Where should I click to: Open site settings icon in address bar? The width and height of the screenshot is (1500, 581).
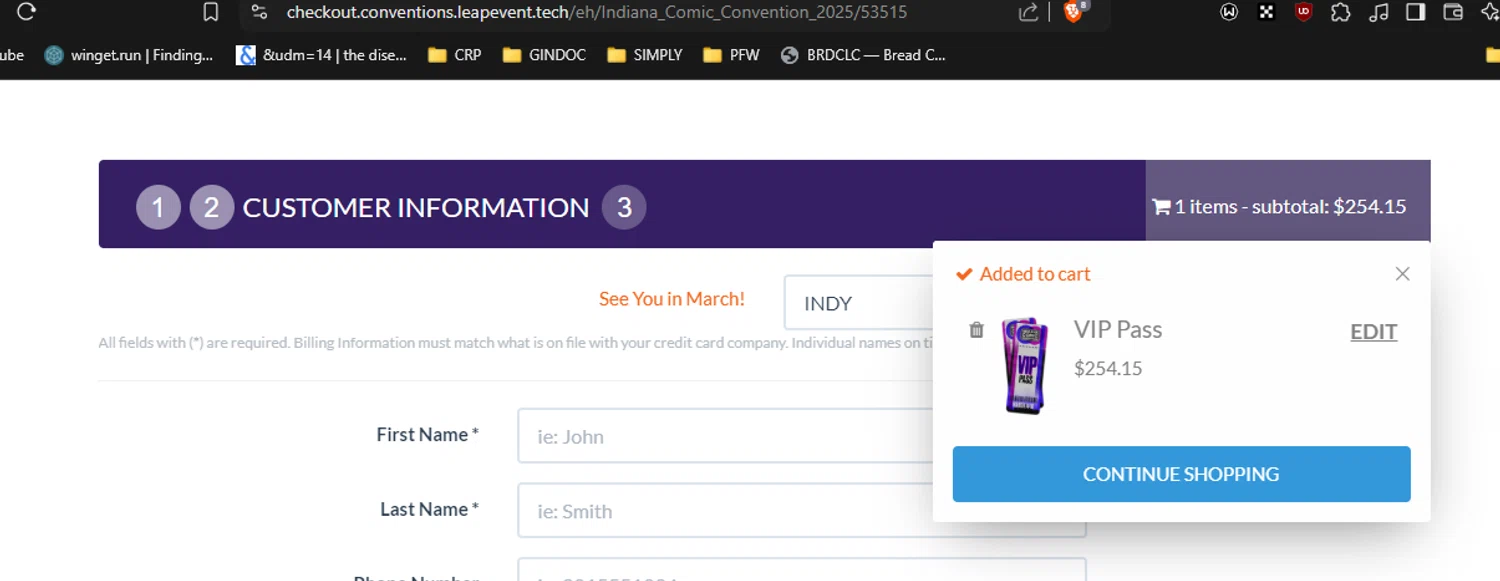[x=259, y=12]
